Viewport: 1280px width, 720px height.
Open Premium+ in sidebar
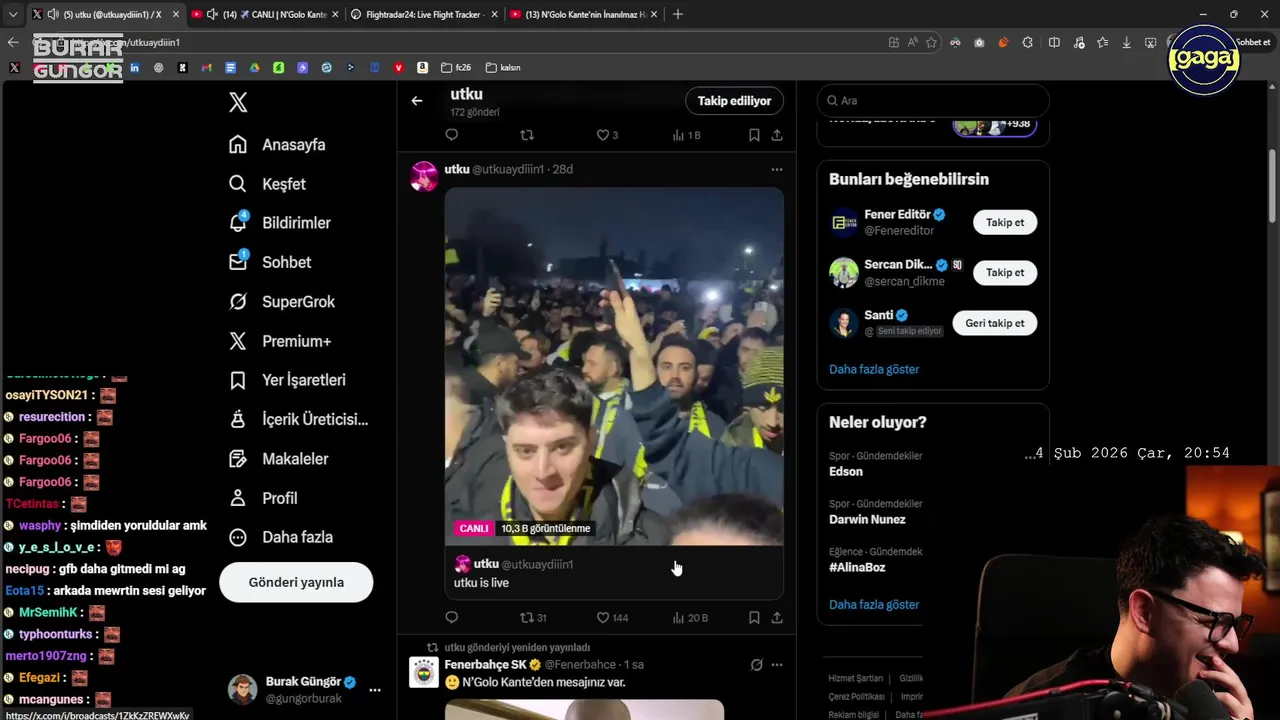(279, 341)
